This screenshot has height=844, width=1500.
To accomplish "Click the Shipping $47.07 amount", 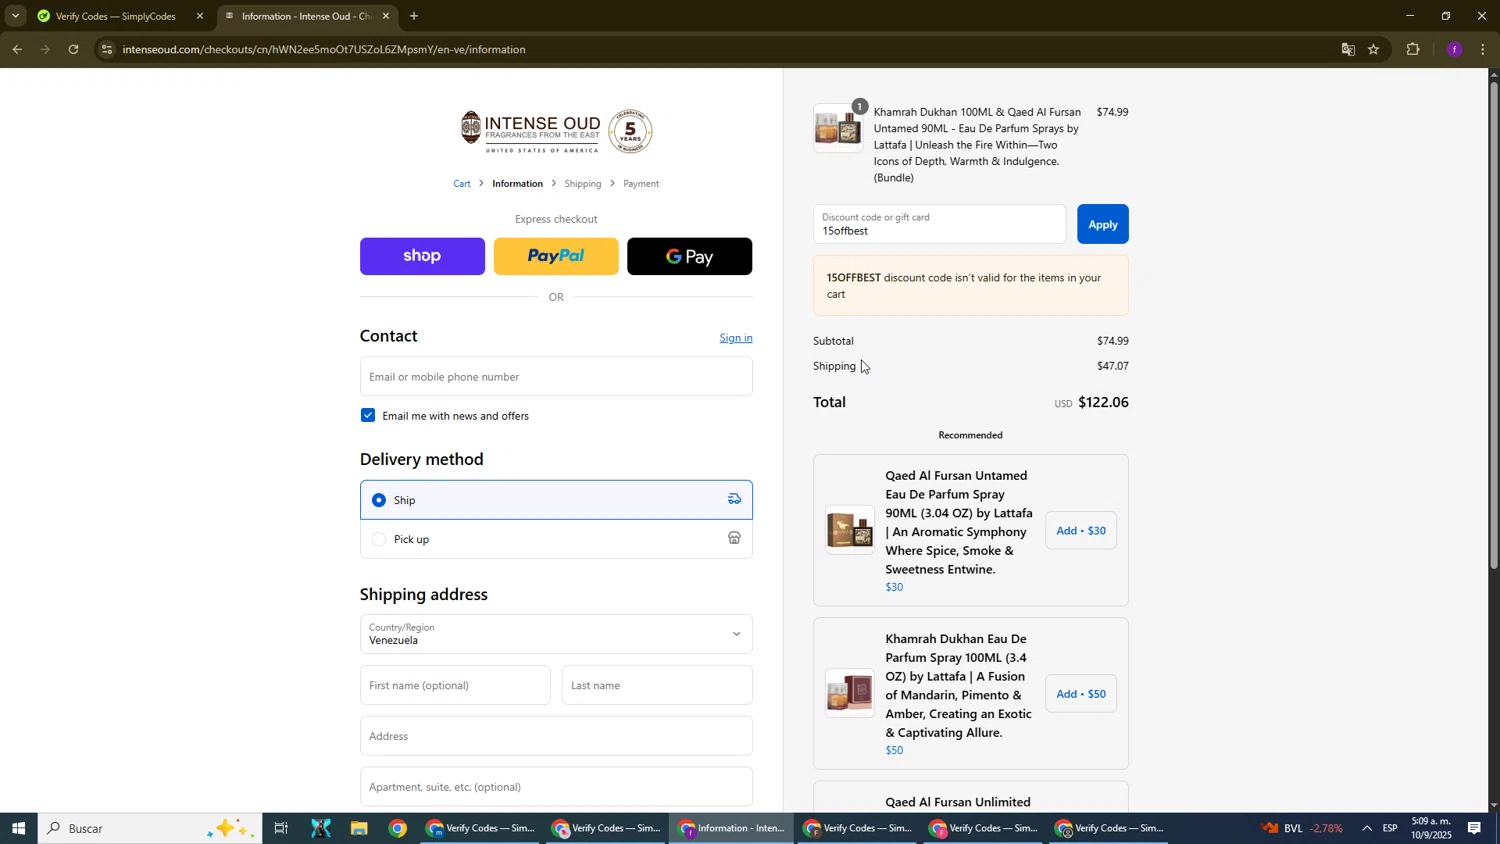I will click(1113, 366).
